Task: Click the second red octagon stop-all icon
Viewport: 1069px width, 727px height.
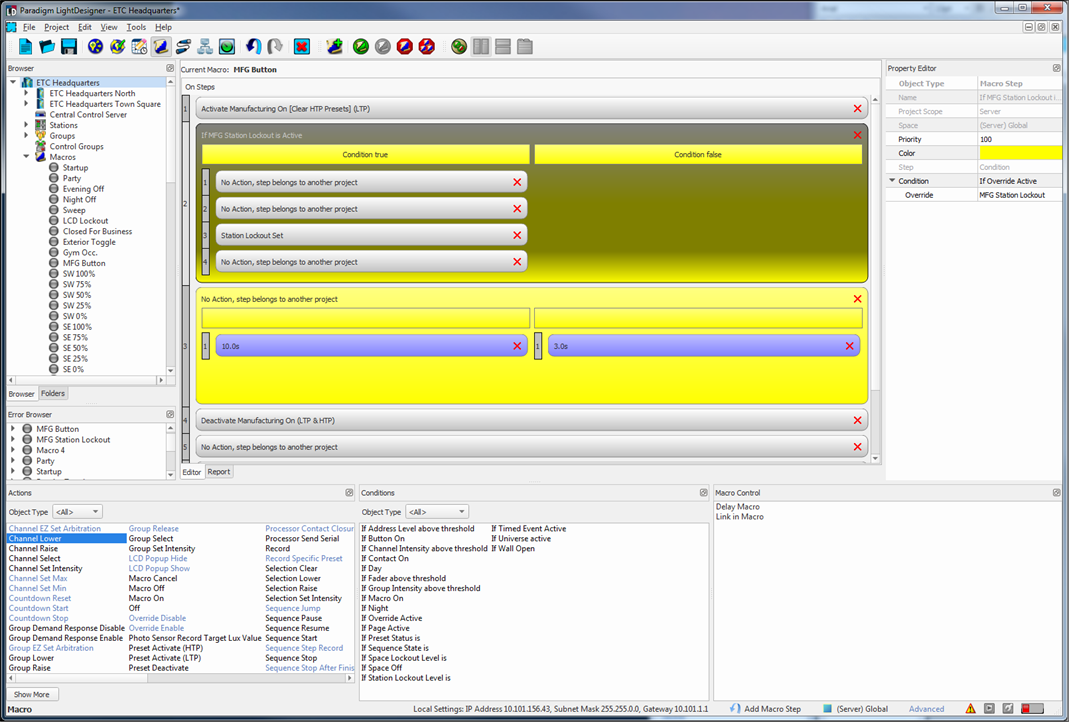Action: point(426,46)
